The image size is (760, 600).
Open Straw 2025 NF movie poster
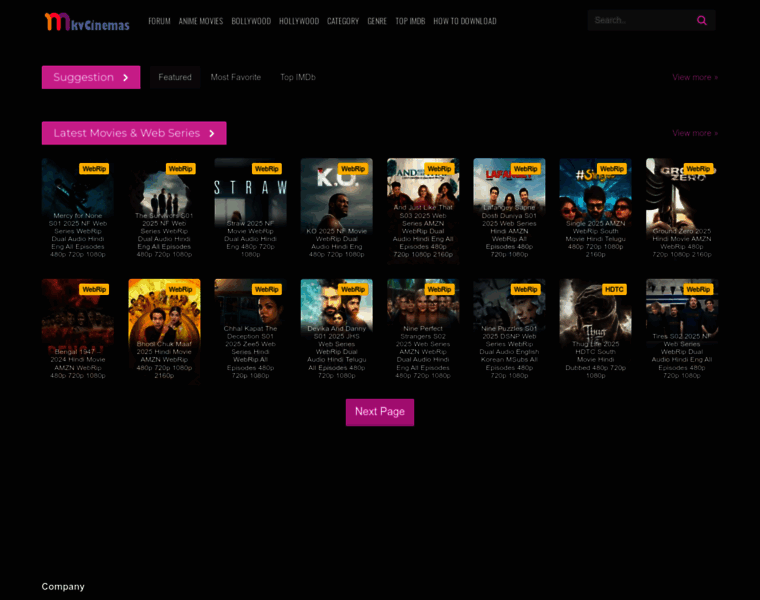[x=251, y=211]
